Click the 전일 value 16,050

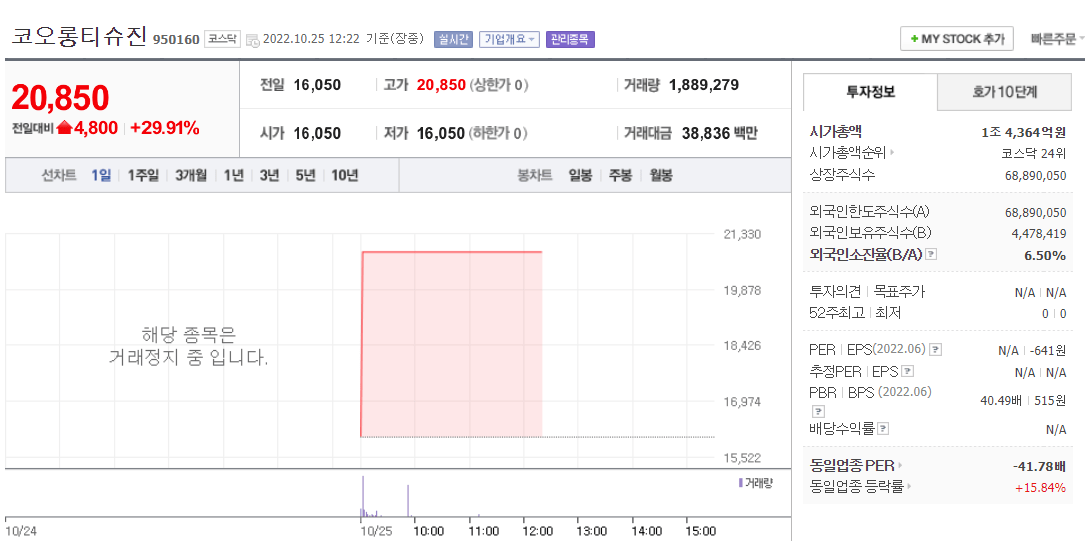[x=317, y=85]
